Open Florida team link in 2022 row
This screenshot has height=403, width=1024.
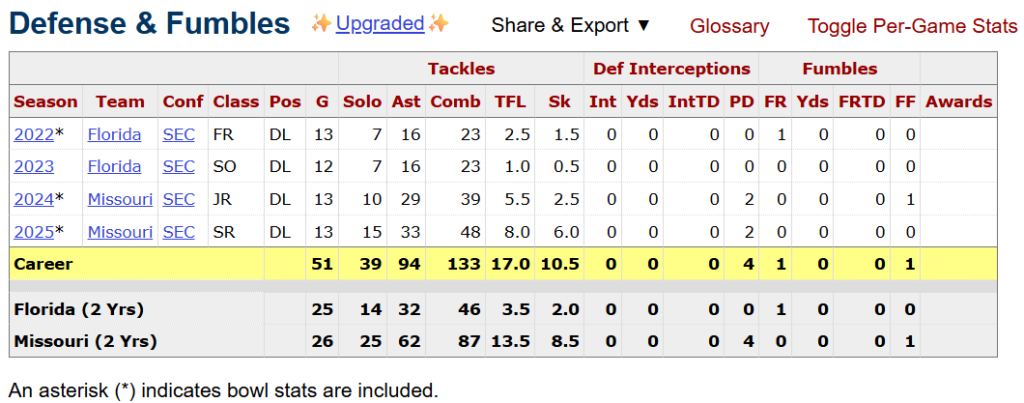click(114, 134)
